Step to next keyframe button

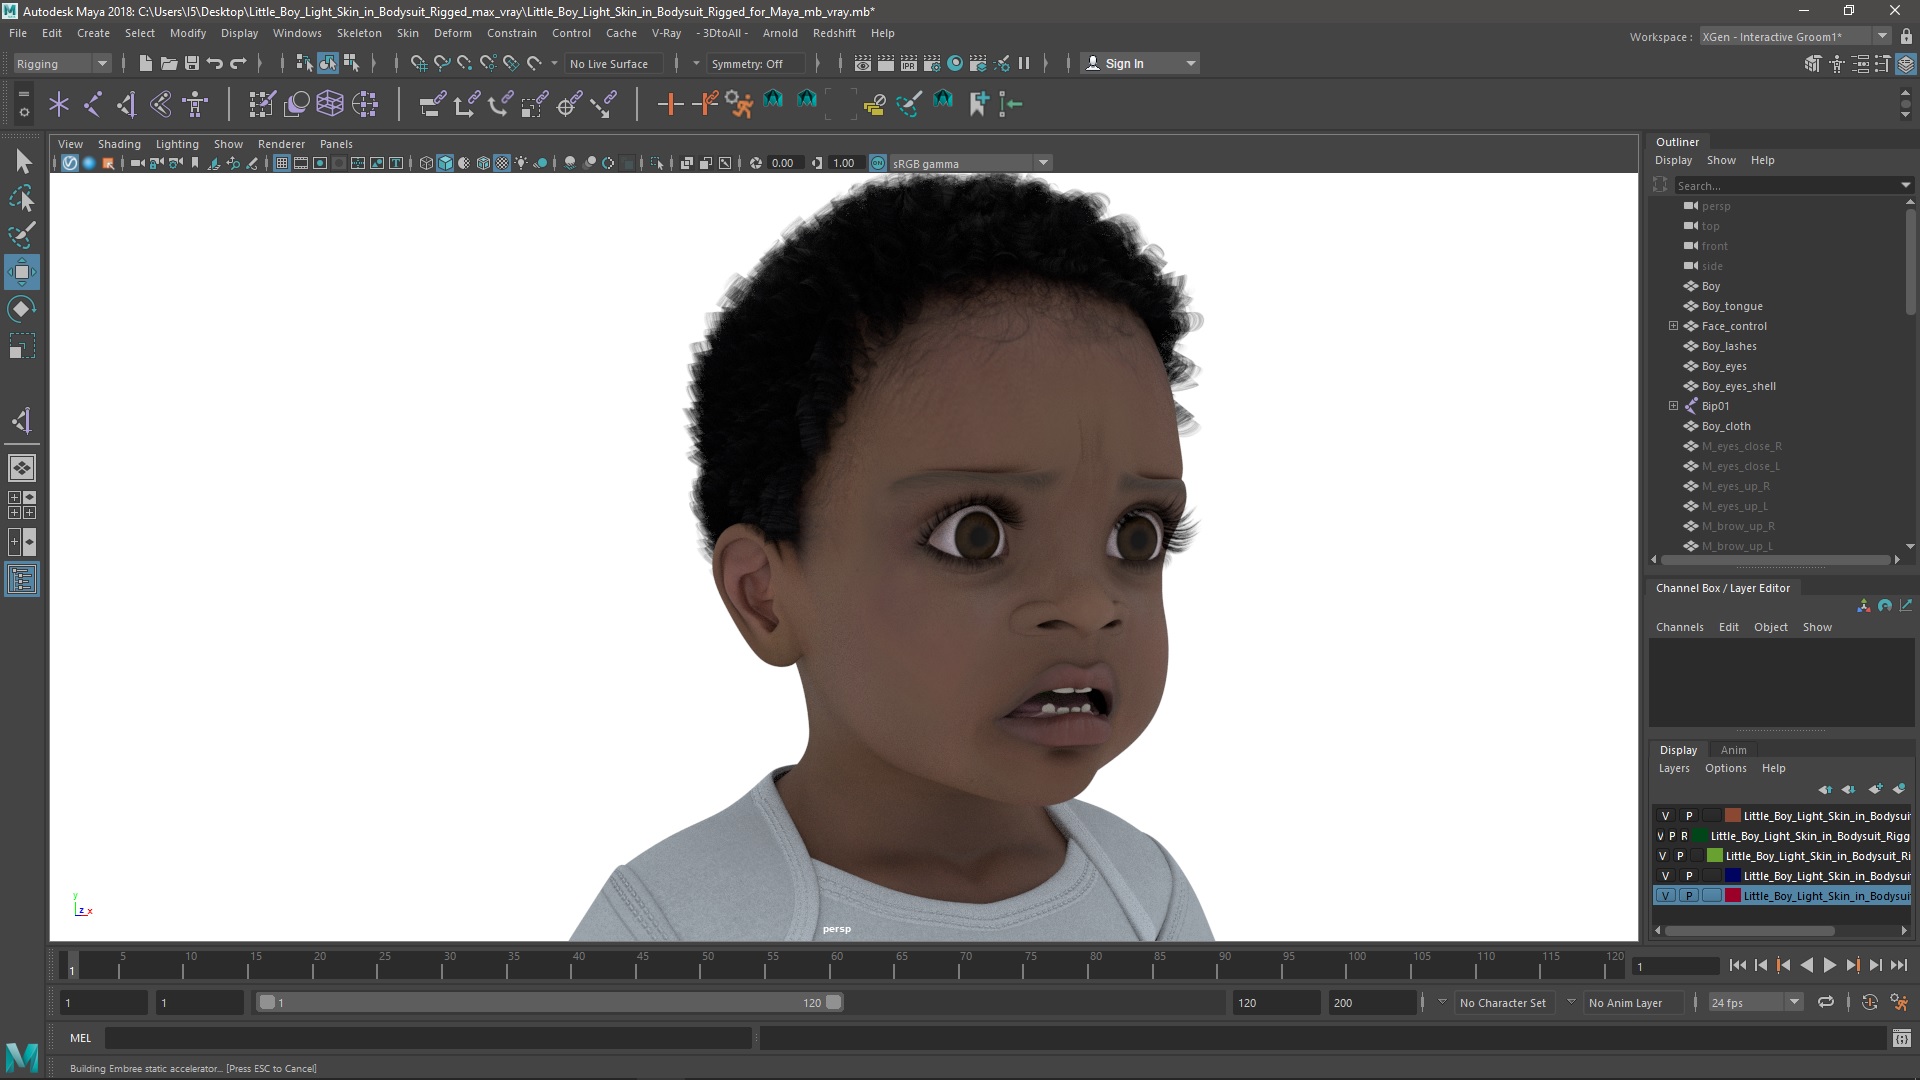click(1852, 965)
